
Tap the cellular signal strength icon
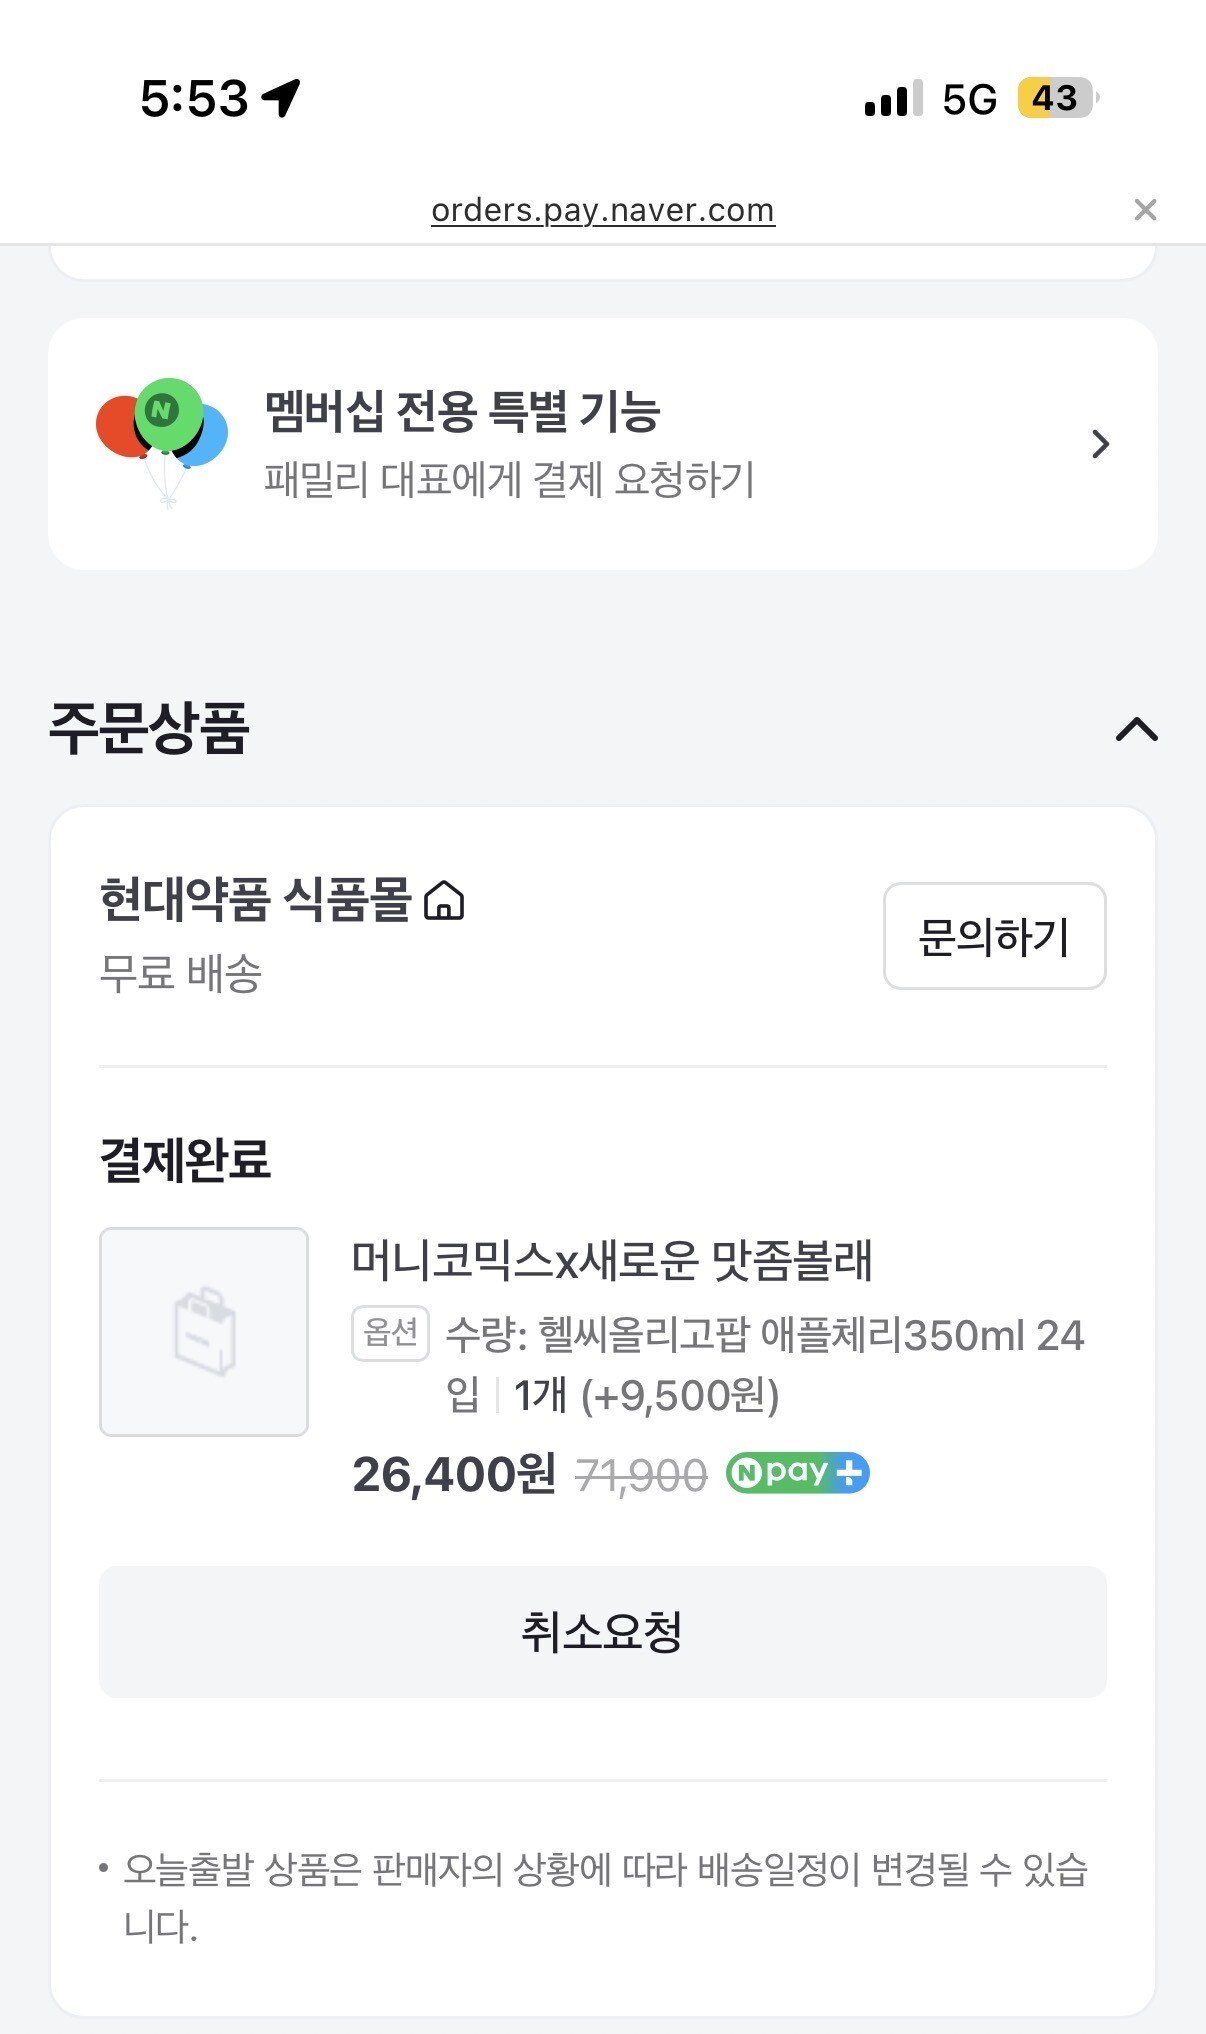(x=892, y=99)
